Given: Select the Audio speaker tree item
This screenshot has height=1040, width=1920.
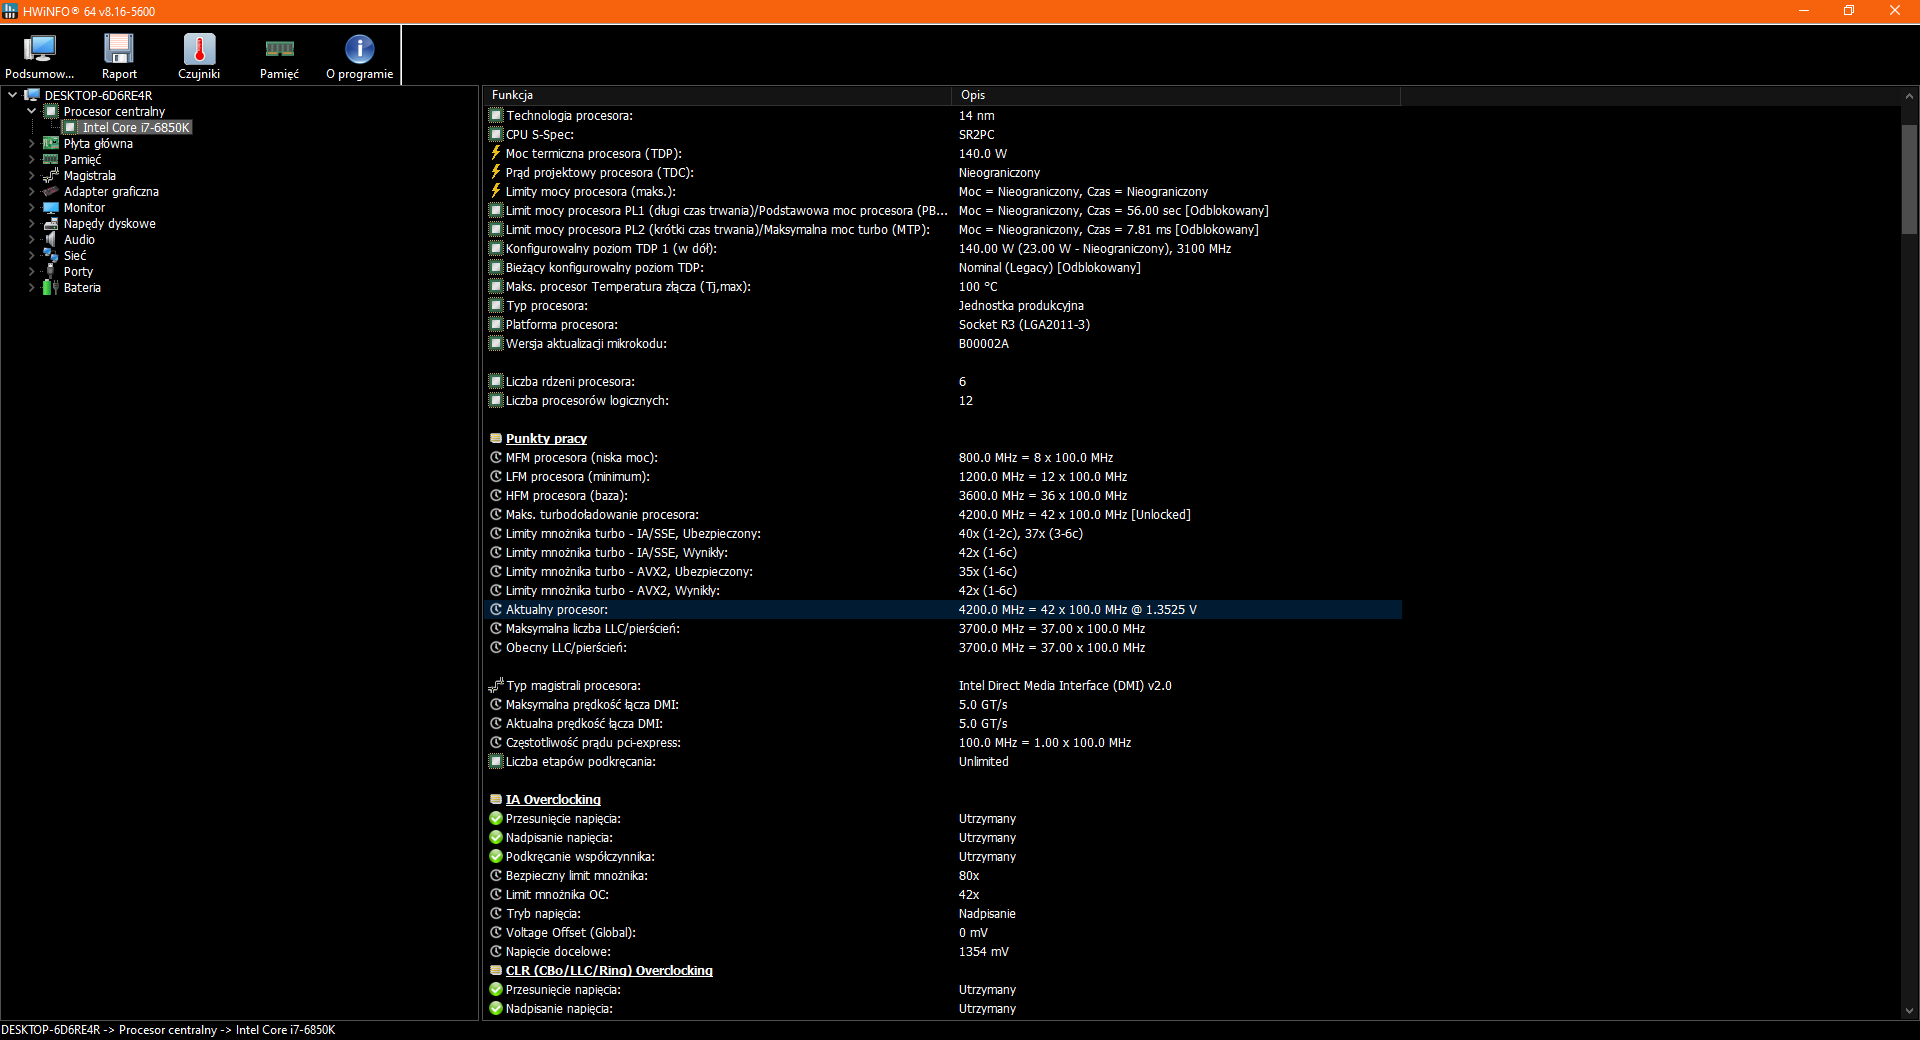Looking at the screenshot, I should (79, 240).
